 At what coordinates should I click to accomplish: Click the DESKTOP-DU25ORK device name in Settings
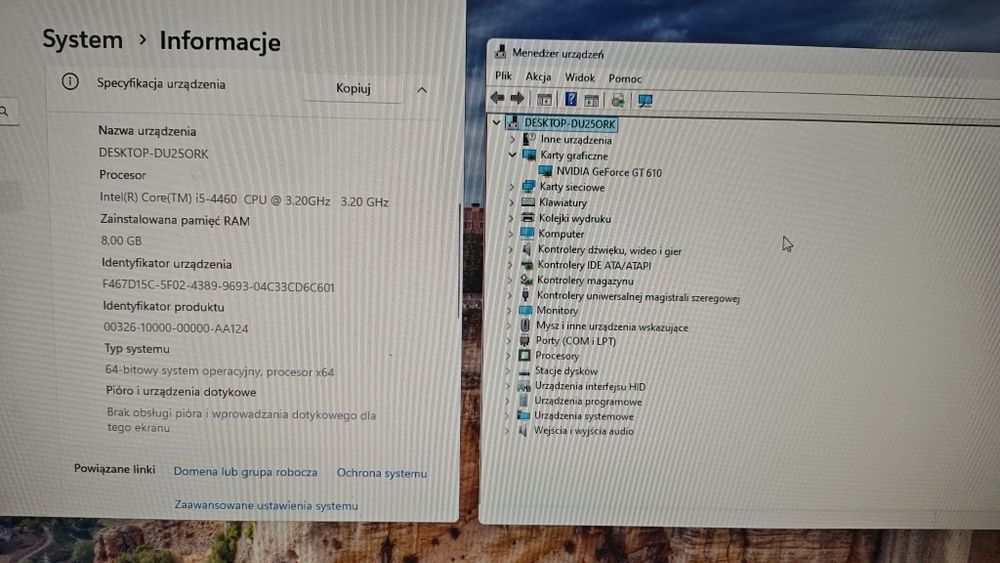(x=153, y=153)
